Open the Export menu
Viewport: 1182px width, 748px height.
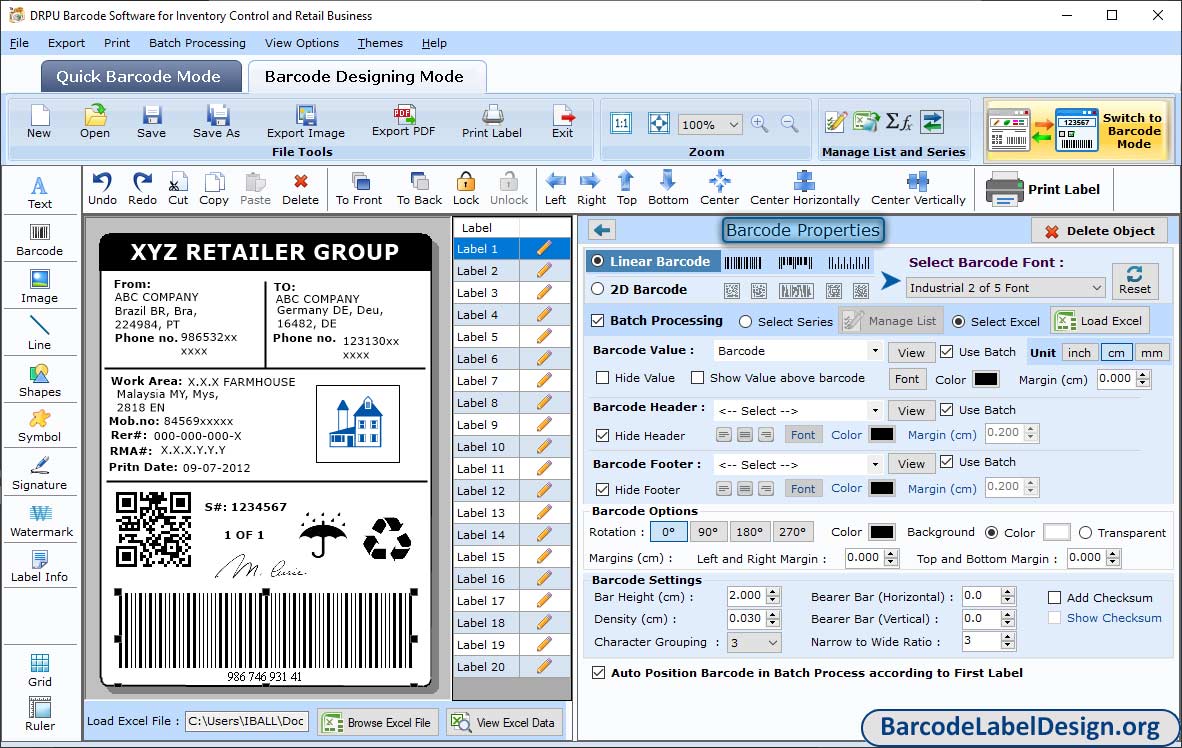66,43
